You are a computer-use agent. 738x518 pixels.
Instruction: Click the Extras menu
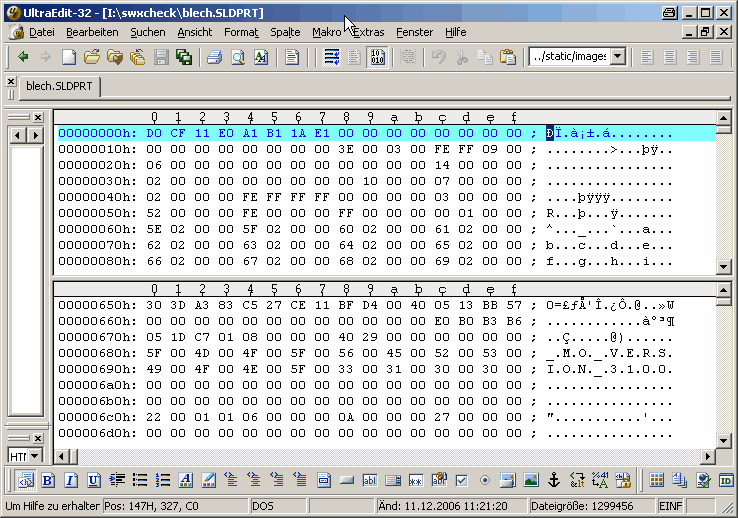coord(368,32)
